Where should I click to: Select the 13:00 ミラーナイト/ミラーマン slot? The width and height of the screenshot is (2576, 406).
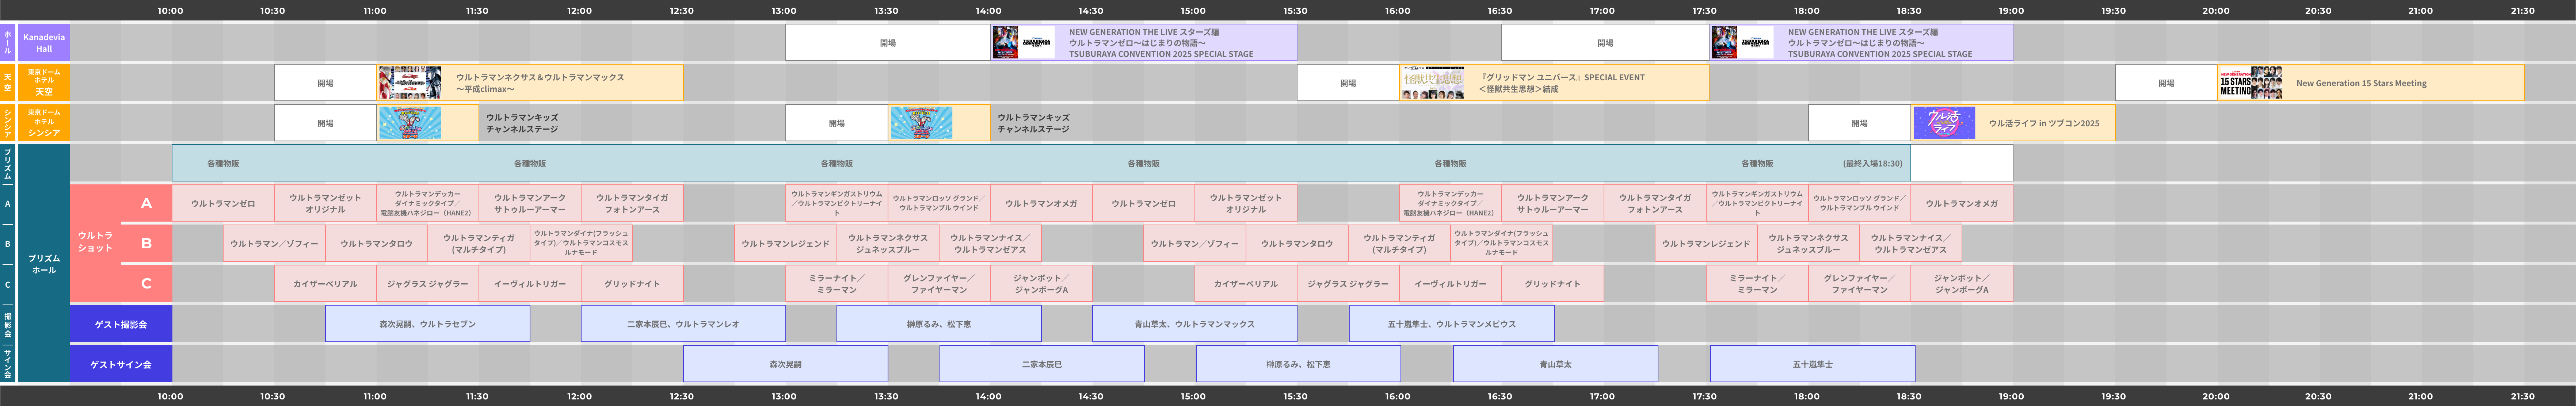point(837,284)
